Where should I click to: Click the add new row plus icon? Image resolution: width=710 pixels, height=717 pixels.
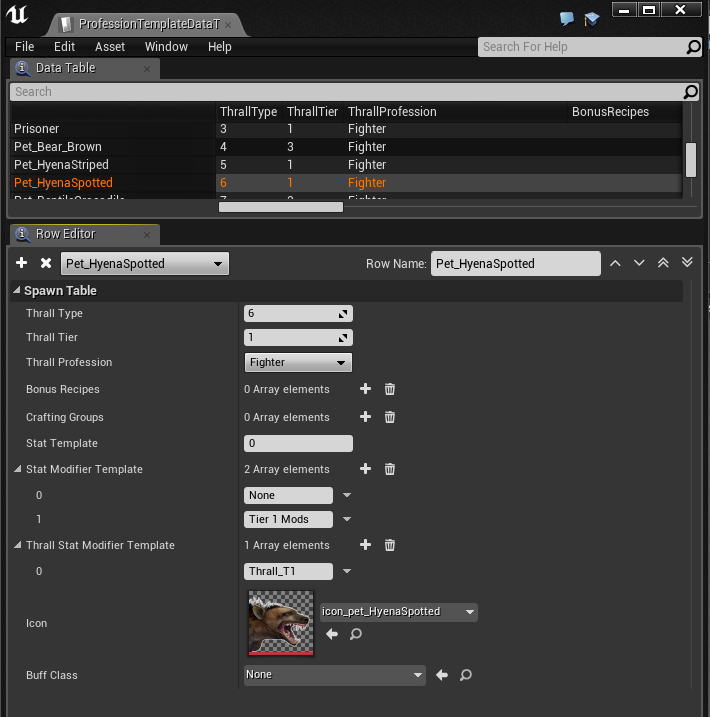click(22, 263)
